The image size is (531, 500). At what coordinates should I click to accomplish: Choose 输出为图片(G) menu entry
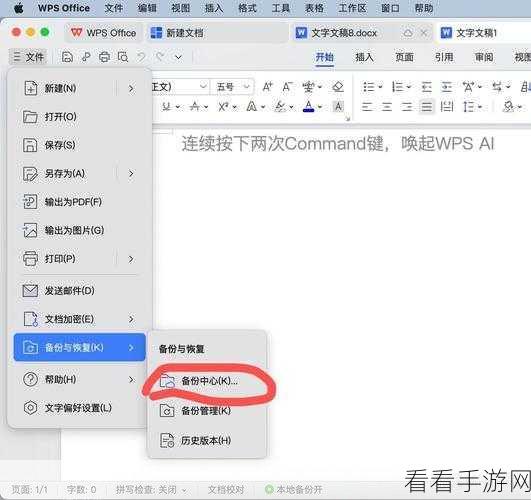pos(80,230)
